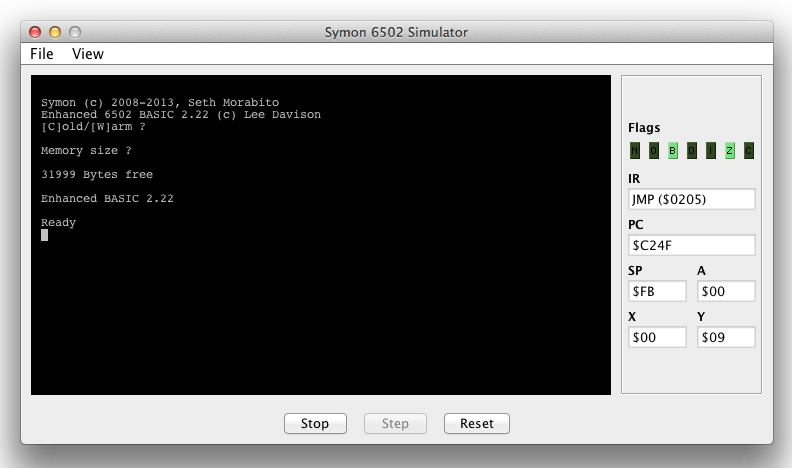792x468 pixels.
Task: Click the 'Ready' prompt text
Action: pyautogui.click(x=58, y=223)
